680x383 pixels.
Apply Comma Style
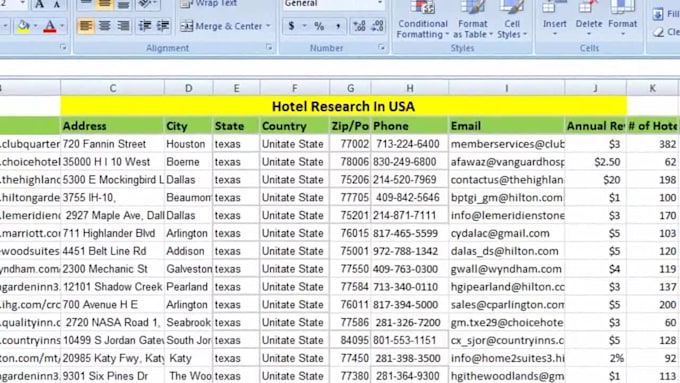pyautogui.click(x=338, y=26)
